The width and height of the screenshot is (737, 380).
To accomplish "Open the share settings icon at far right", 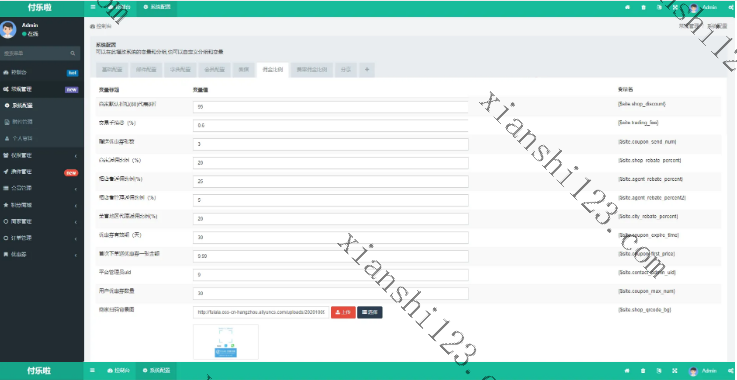I will (731, 7).
